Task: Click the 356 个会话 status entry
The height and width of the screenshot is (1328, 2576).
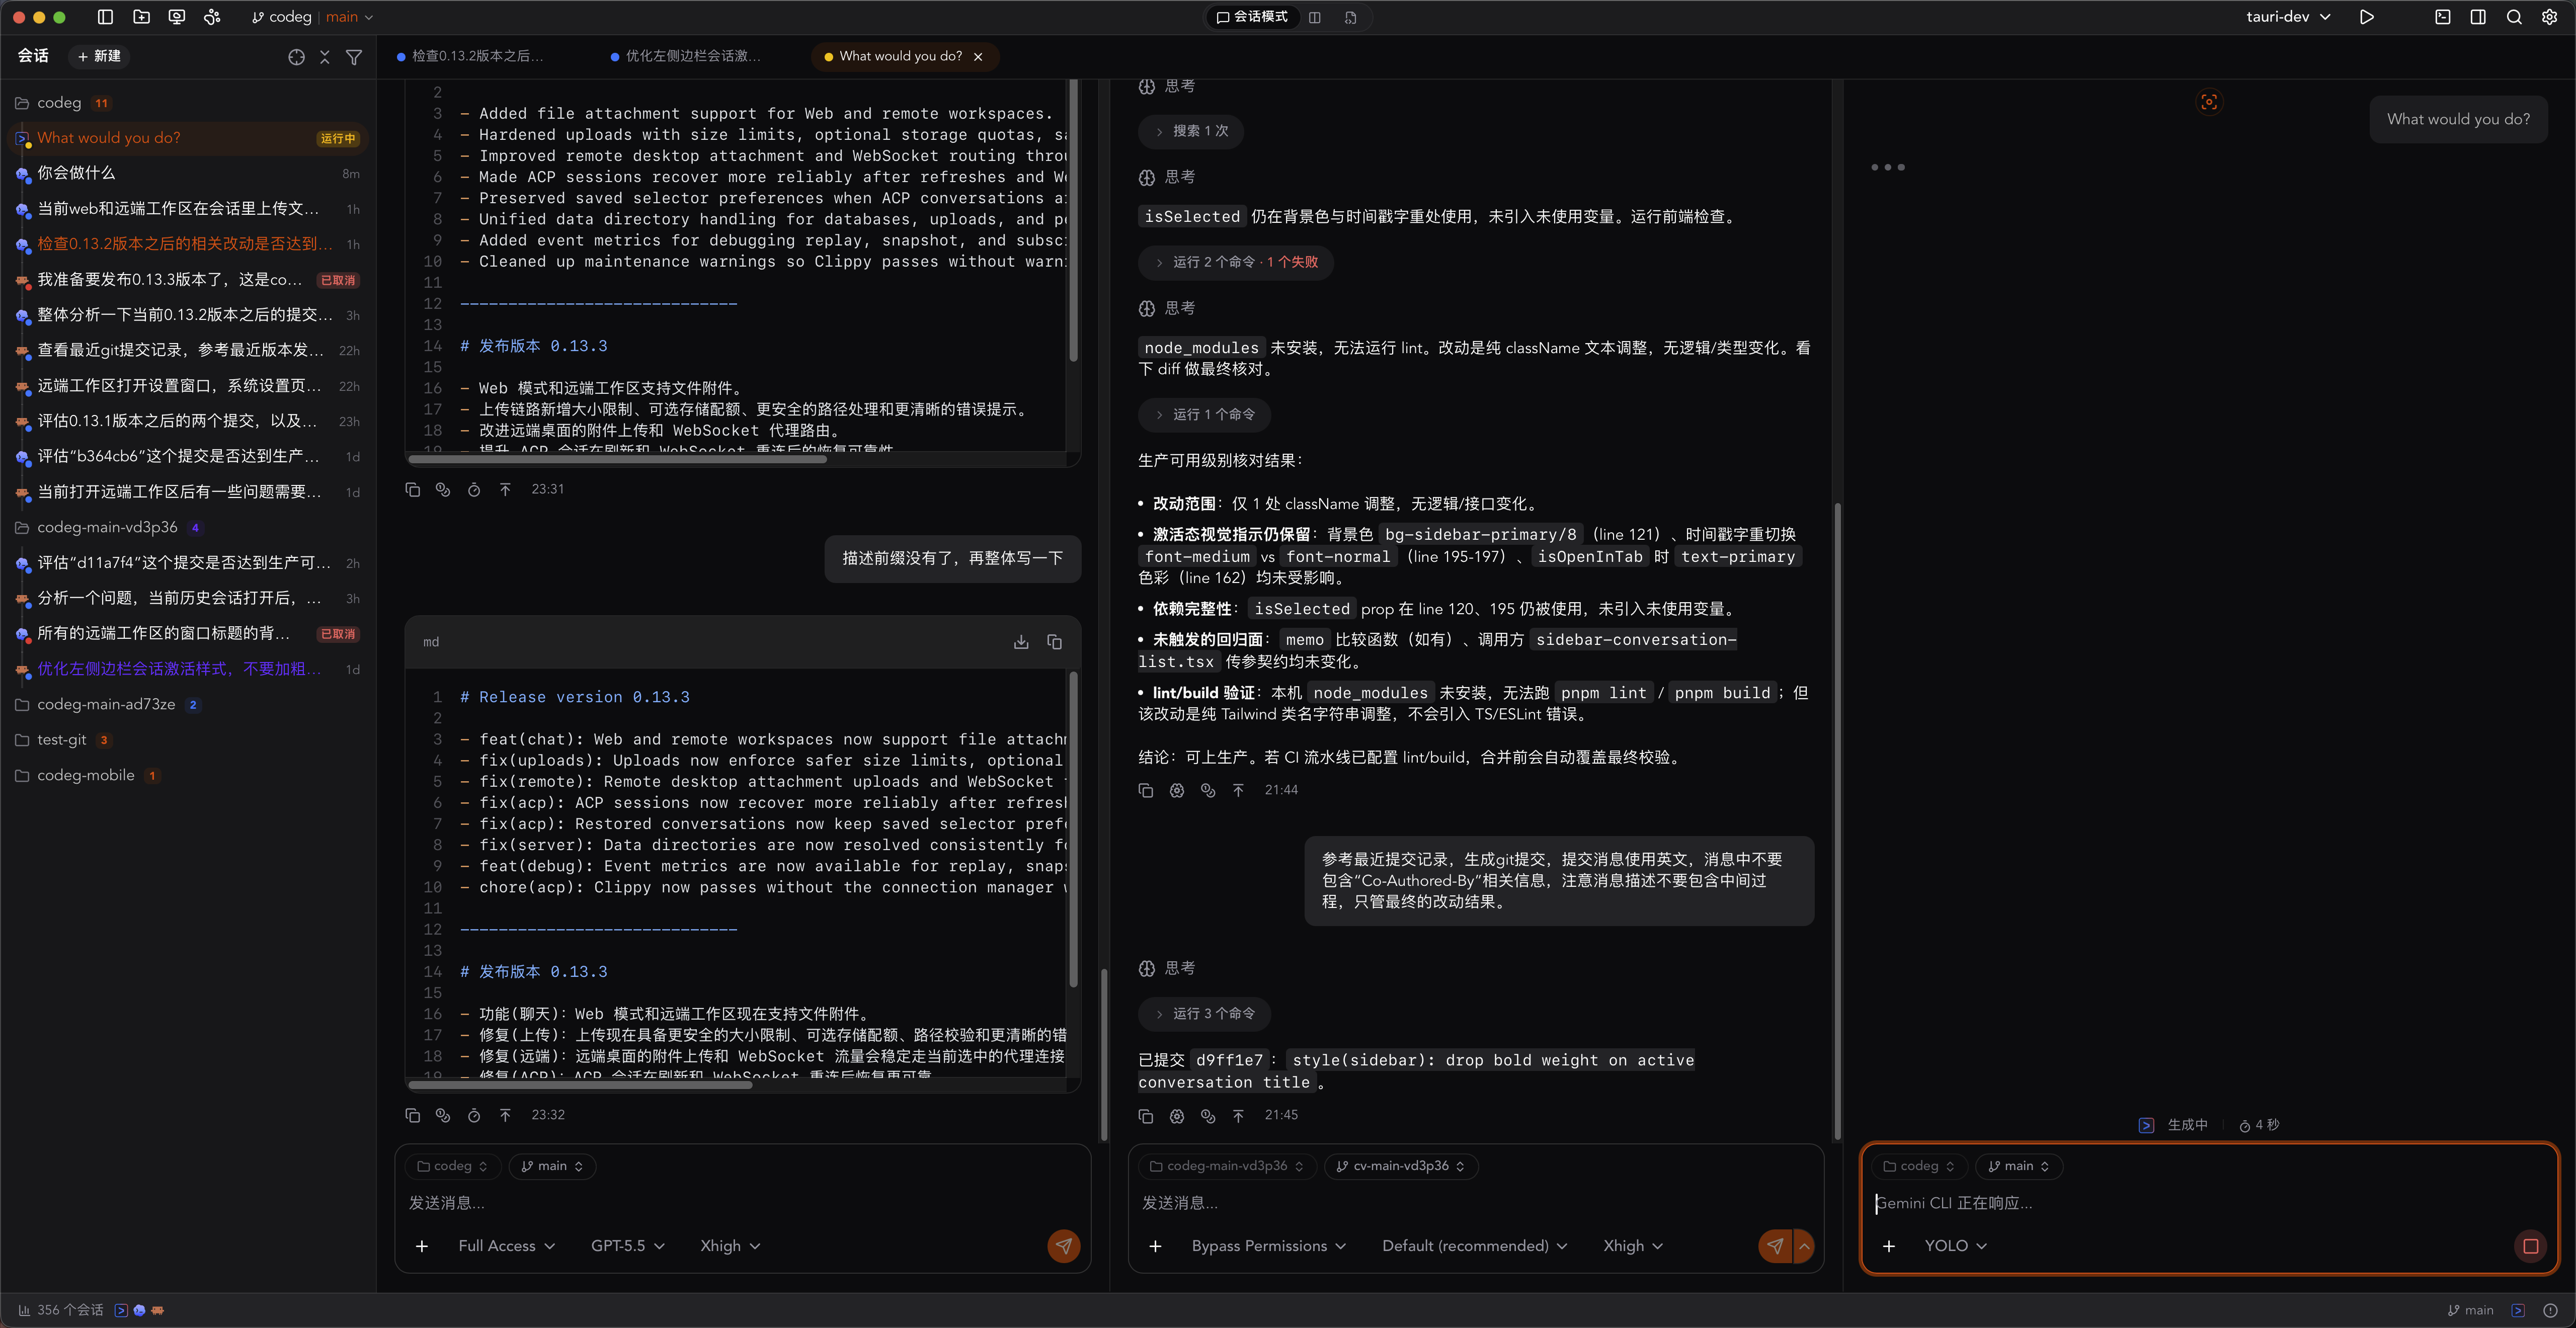Action: pyautogui.click(x=61, y=1310)
